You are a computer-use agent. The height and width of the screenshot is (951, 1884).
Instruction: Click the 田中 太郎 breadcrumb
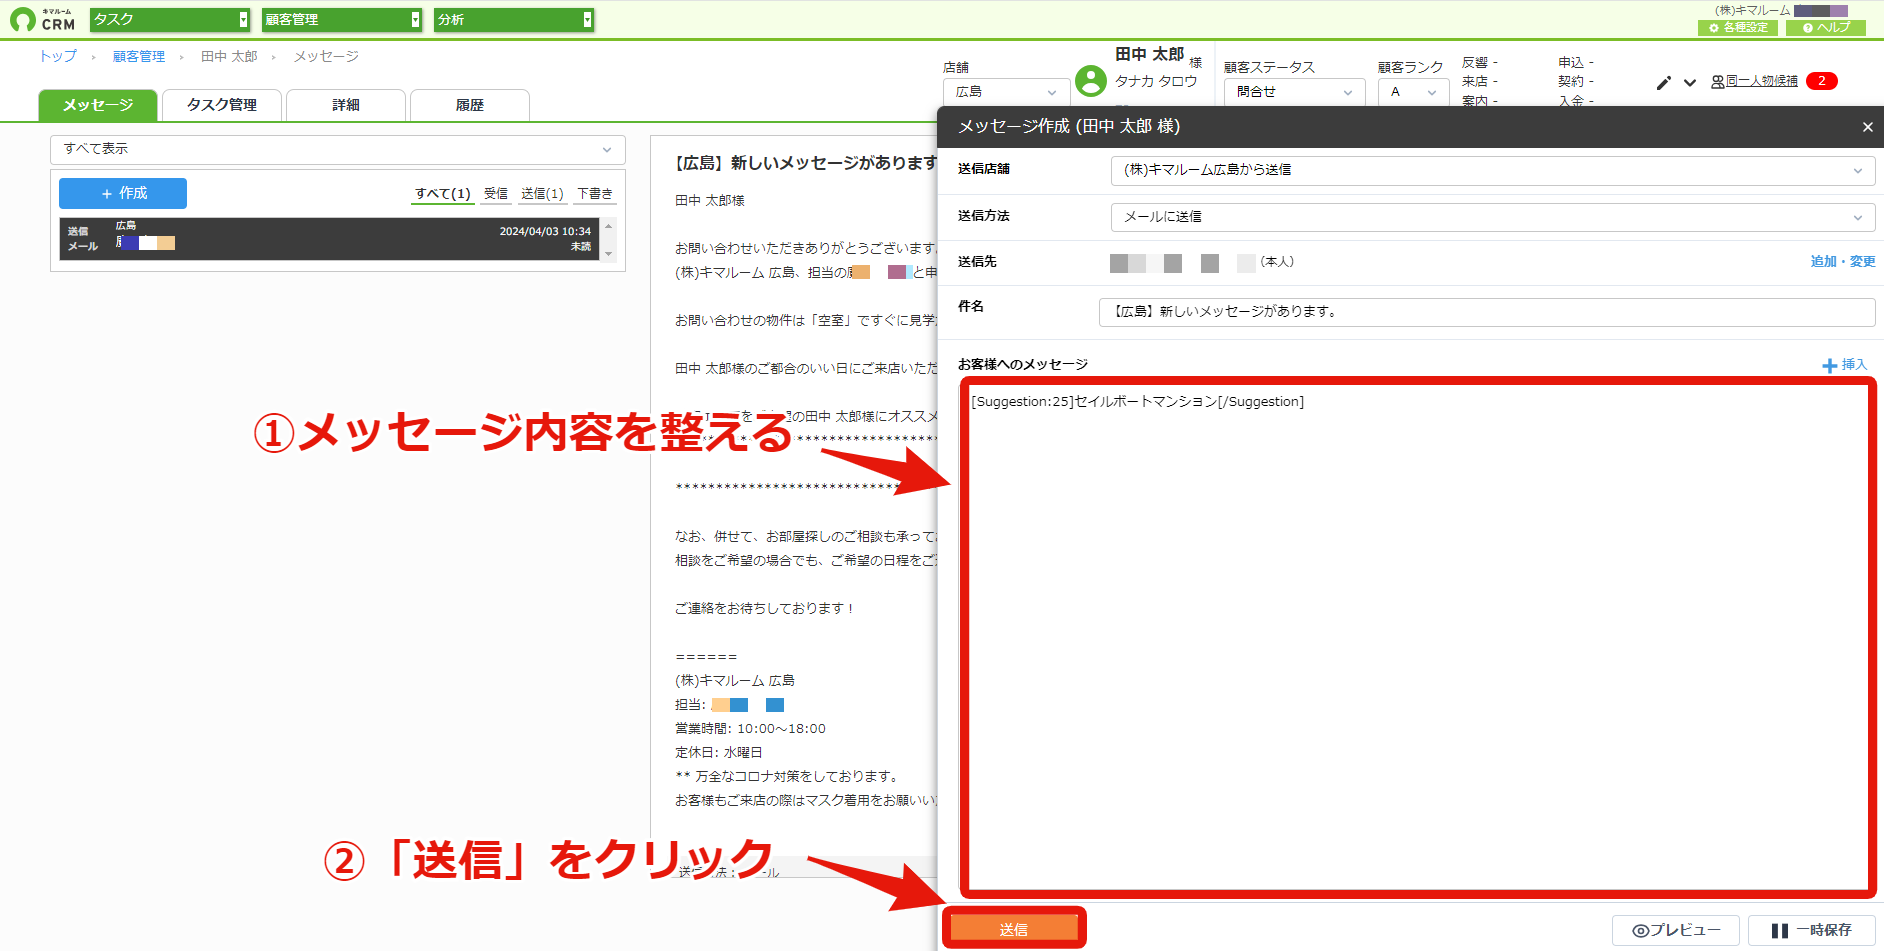pos(229,57)
